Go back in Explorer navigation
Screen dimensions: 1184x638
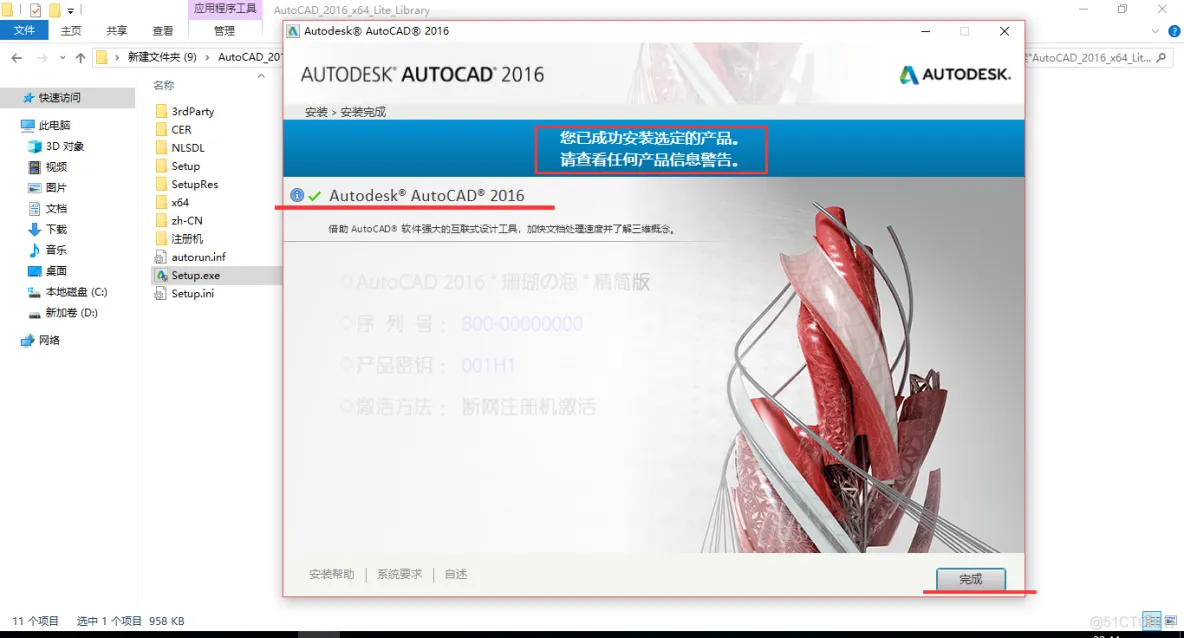[x=17, y=57]
